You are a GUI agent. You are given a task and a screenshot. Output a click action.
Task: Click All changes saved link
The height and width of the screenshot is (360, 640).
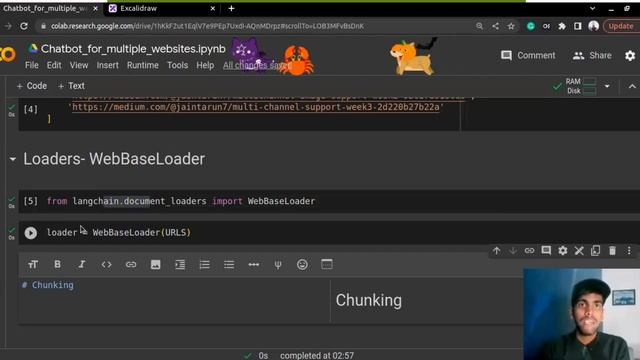pos(257,65)
